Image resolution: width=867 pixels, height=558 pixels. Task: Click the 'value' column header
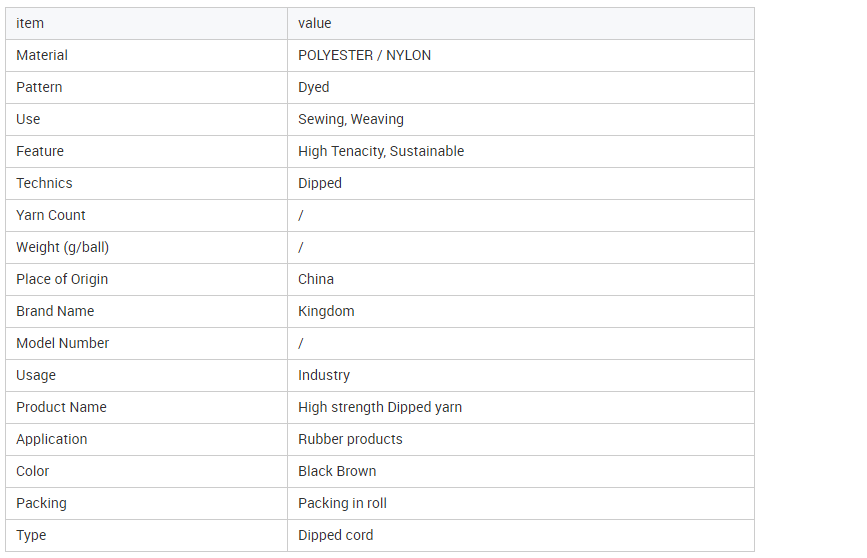pos(314,23)
